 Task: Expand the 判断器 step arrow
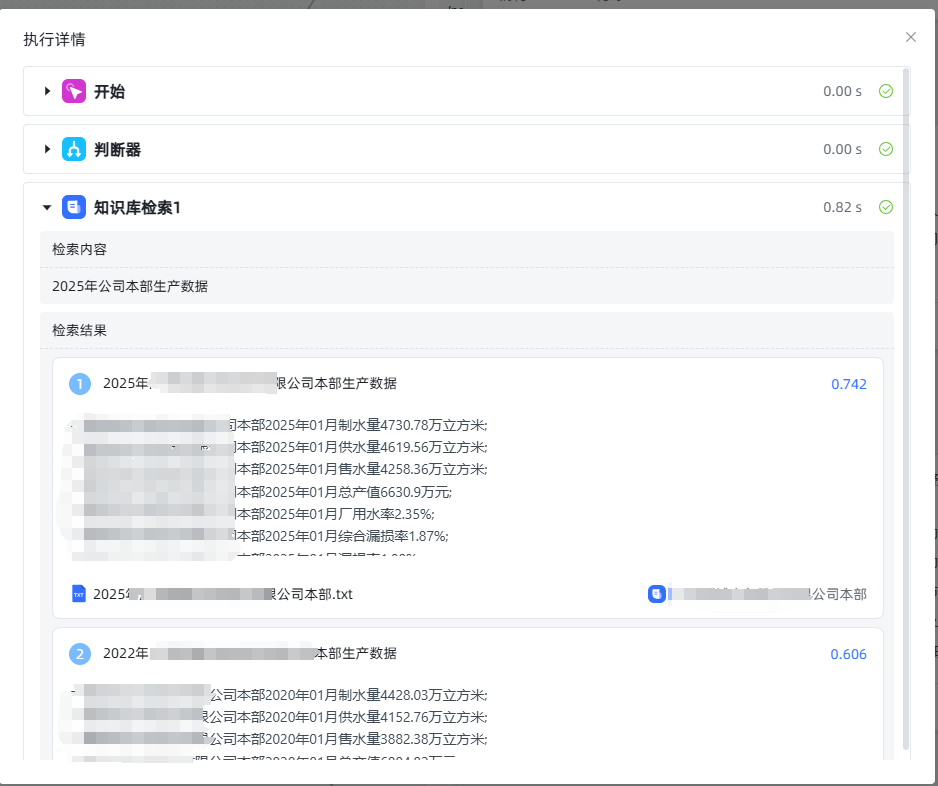(x=47, y=149)
